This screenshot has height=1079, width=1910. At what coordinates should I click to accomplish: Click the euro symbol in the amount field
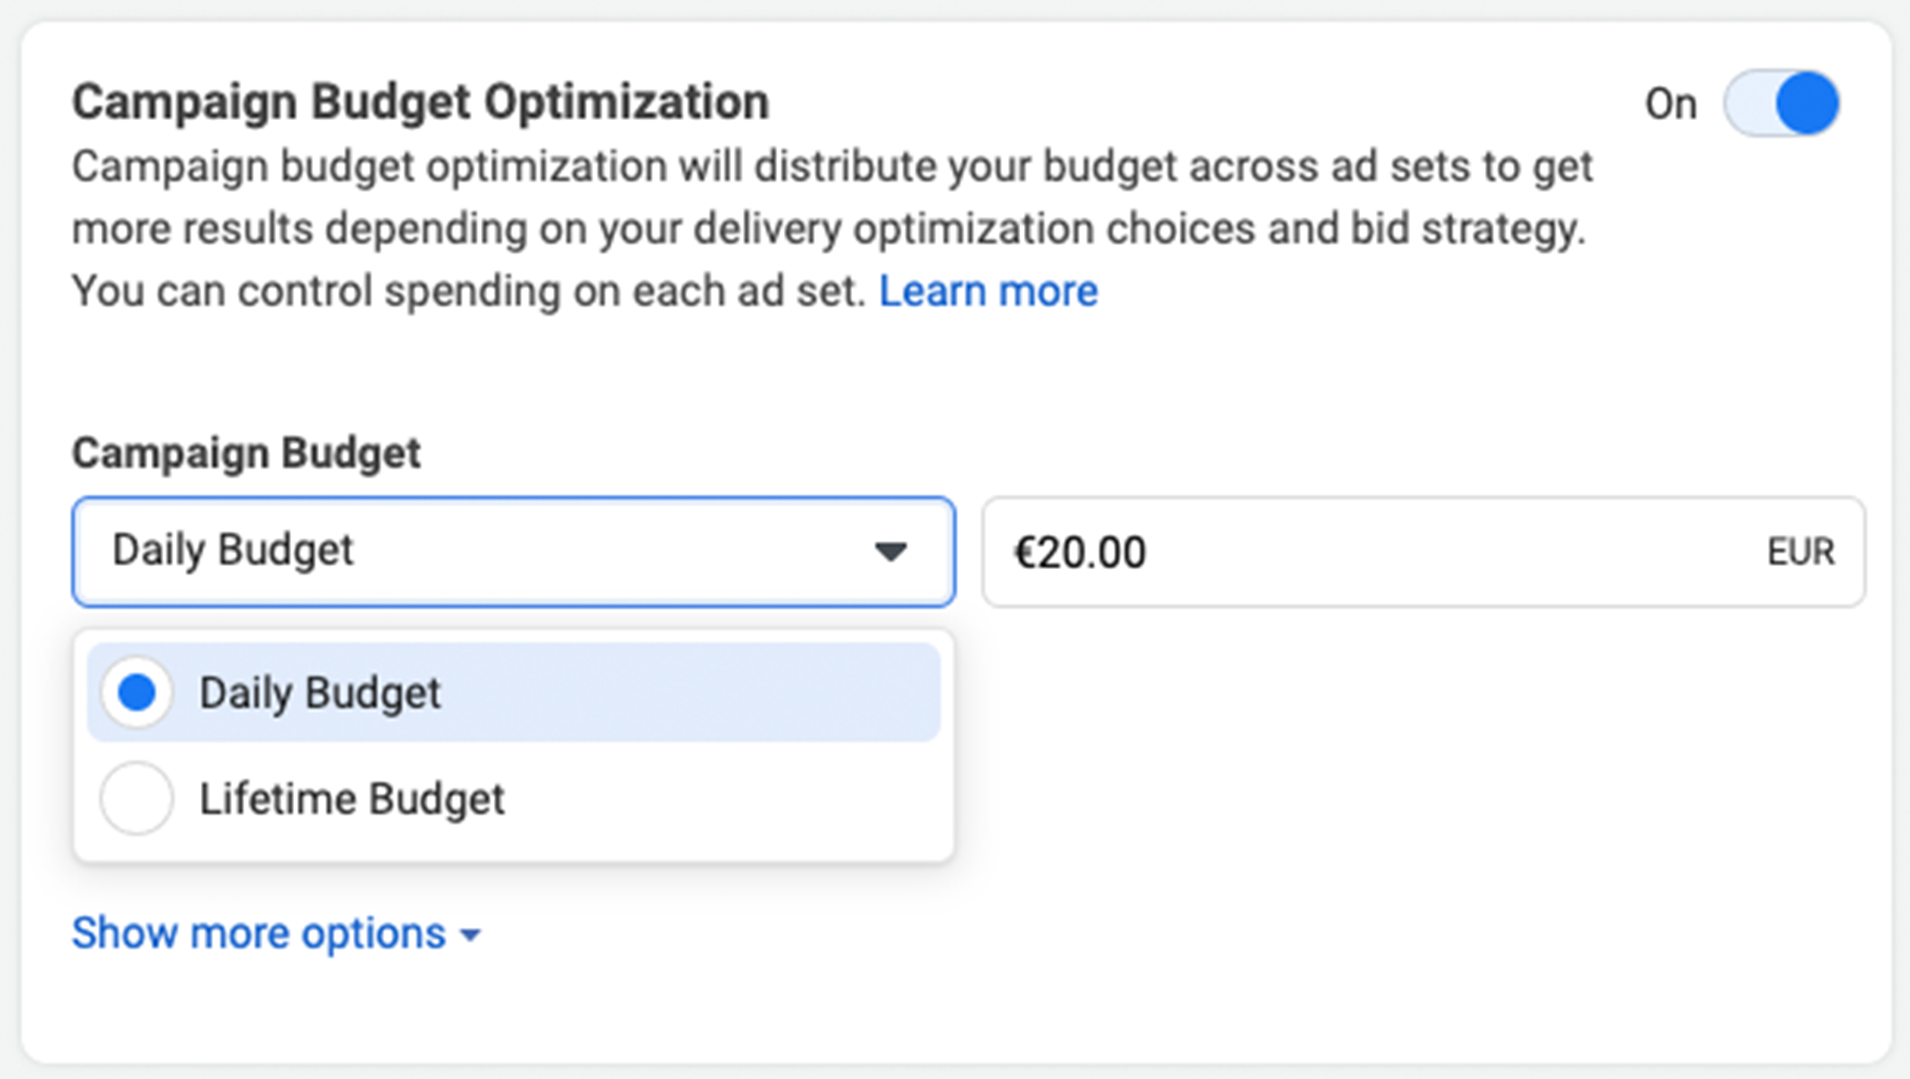click(x=1024, y=552)
